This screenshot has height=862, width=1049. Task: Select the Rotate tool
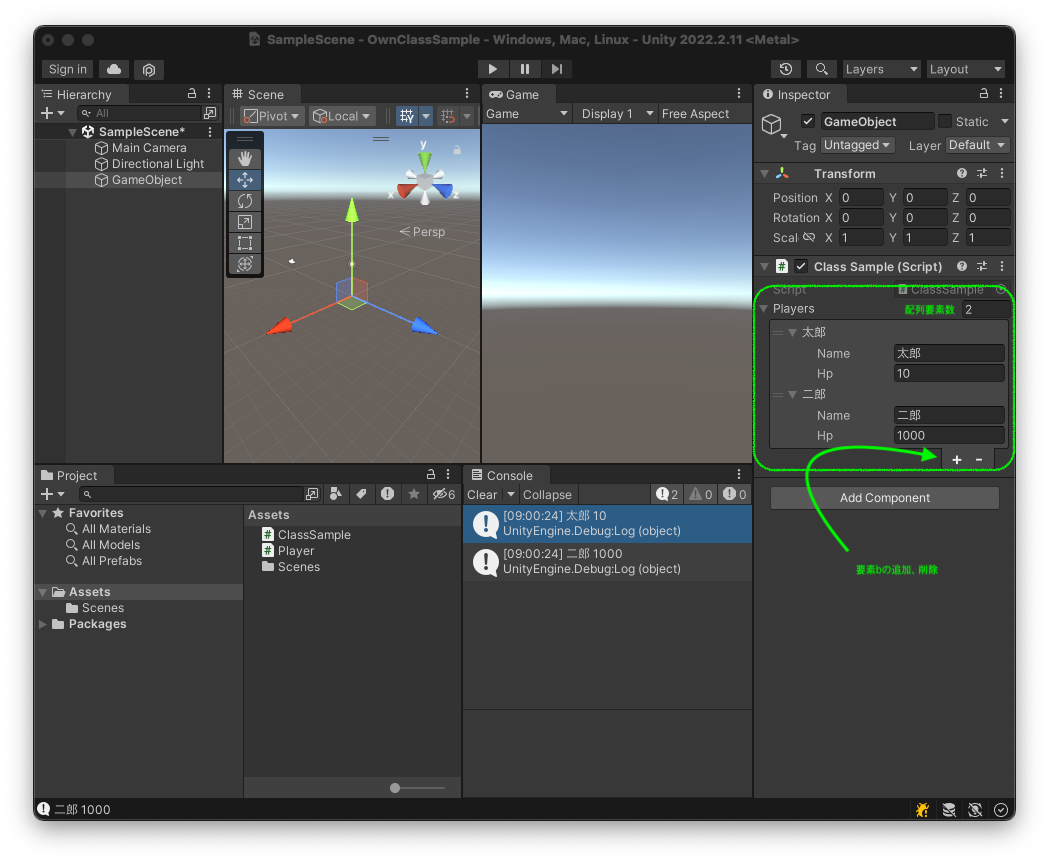click(245, 200)
